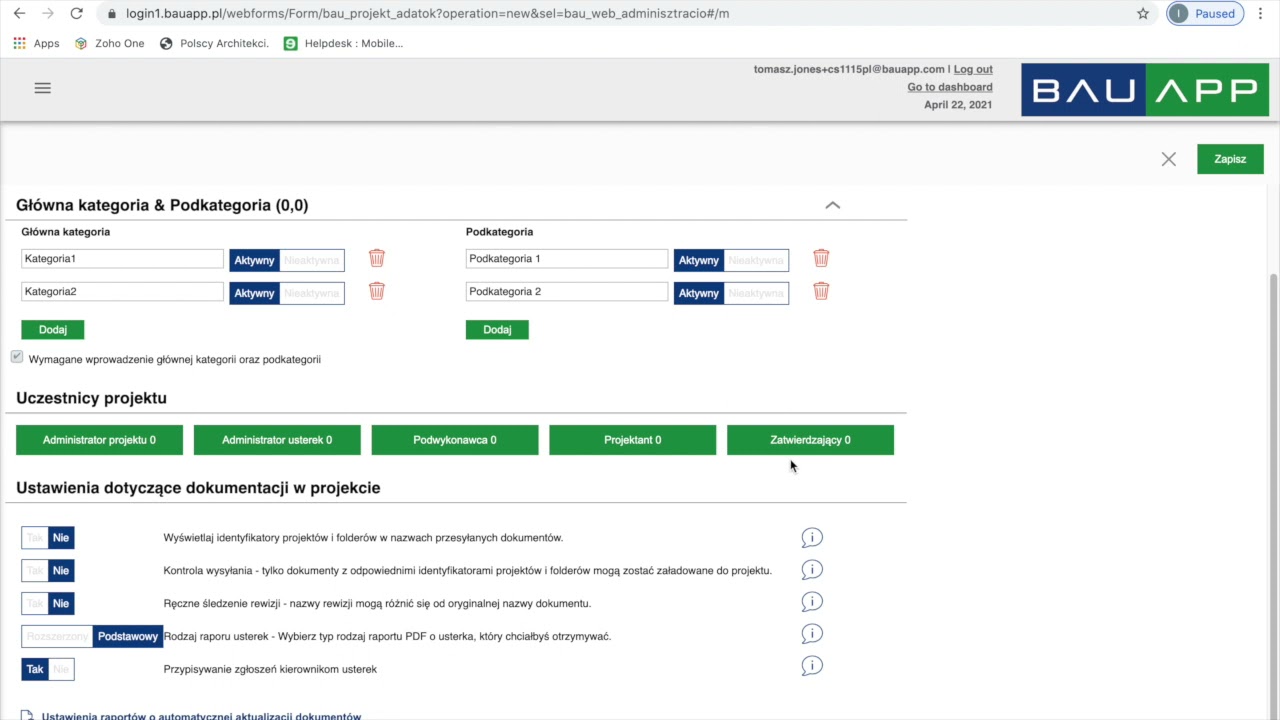
Task: Click Go to dashboard link
Action: coord(950,87)
